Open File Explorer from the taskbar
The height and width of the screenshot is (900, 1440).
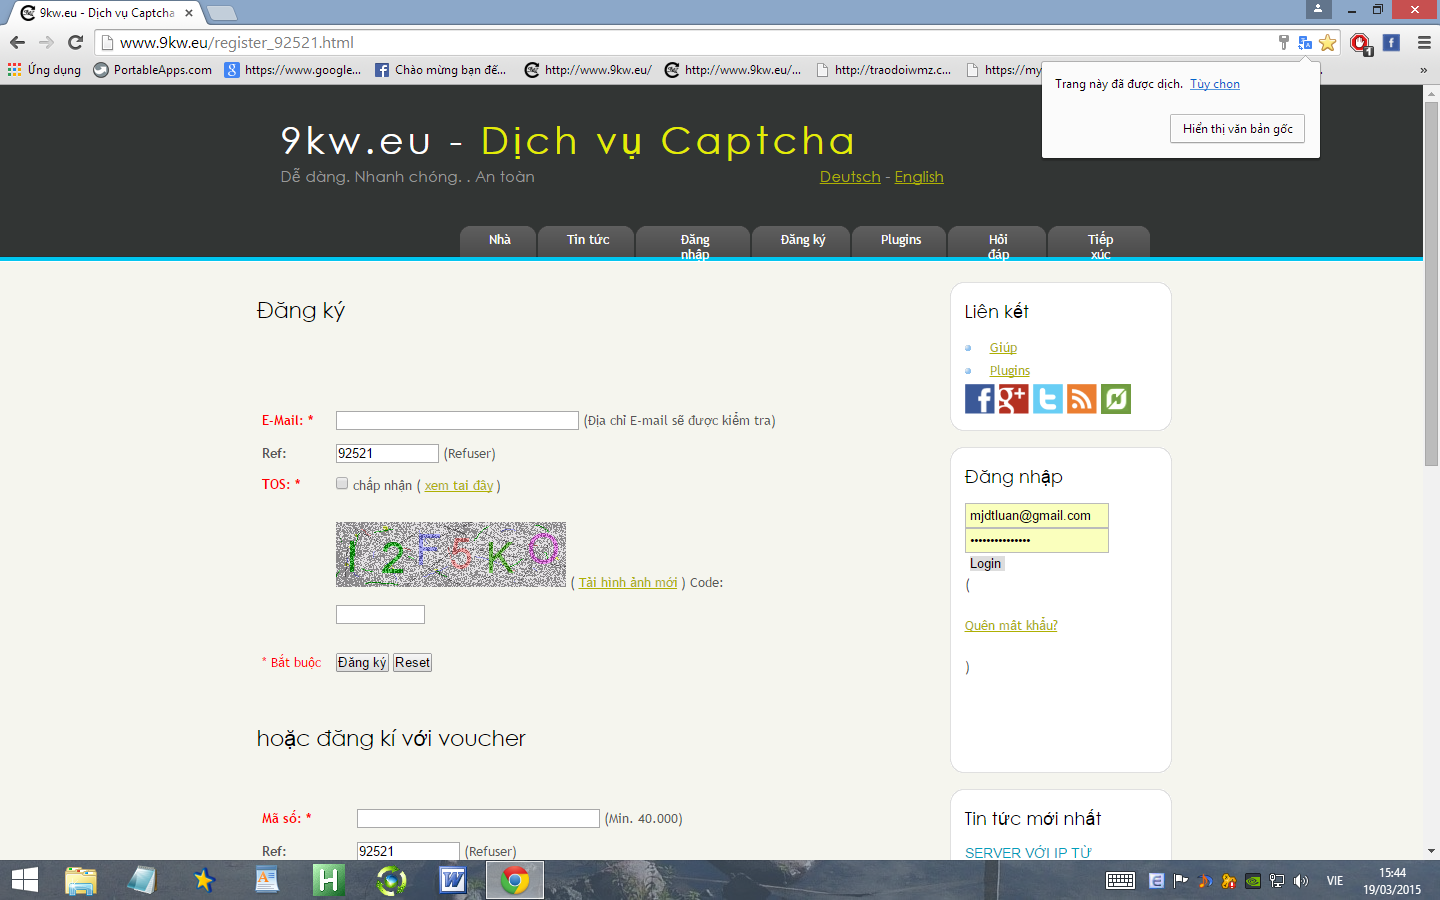coord(81,880)
